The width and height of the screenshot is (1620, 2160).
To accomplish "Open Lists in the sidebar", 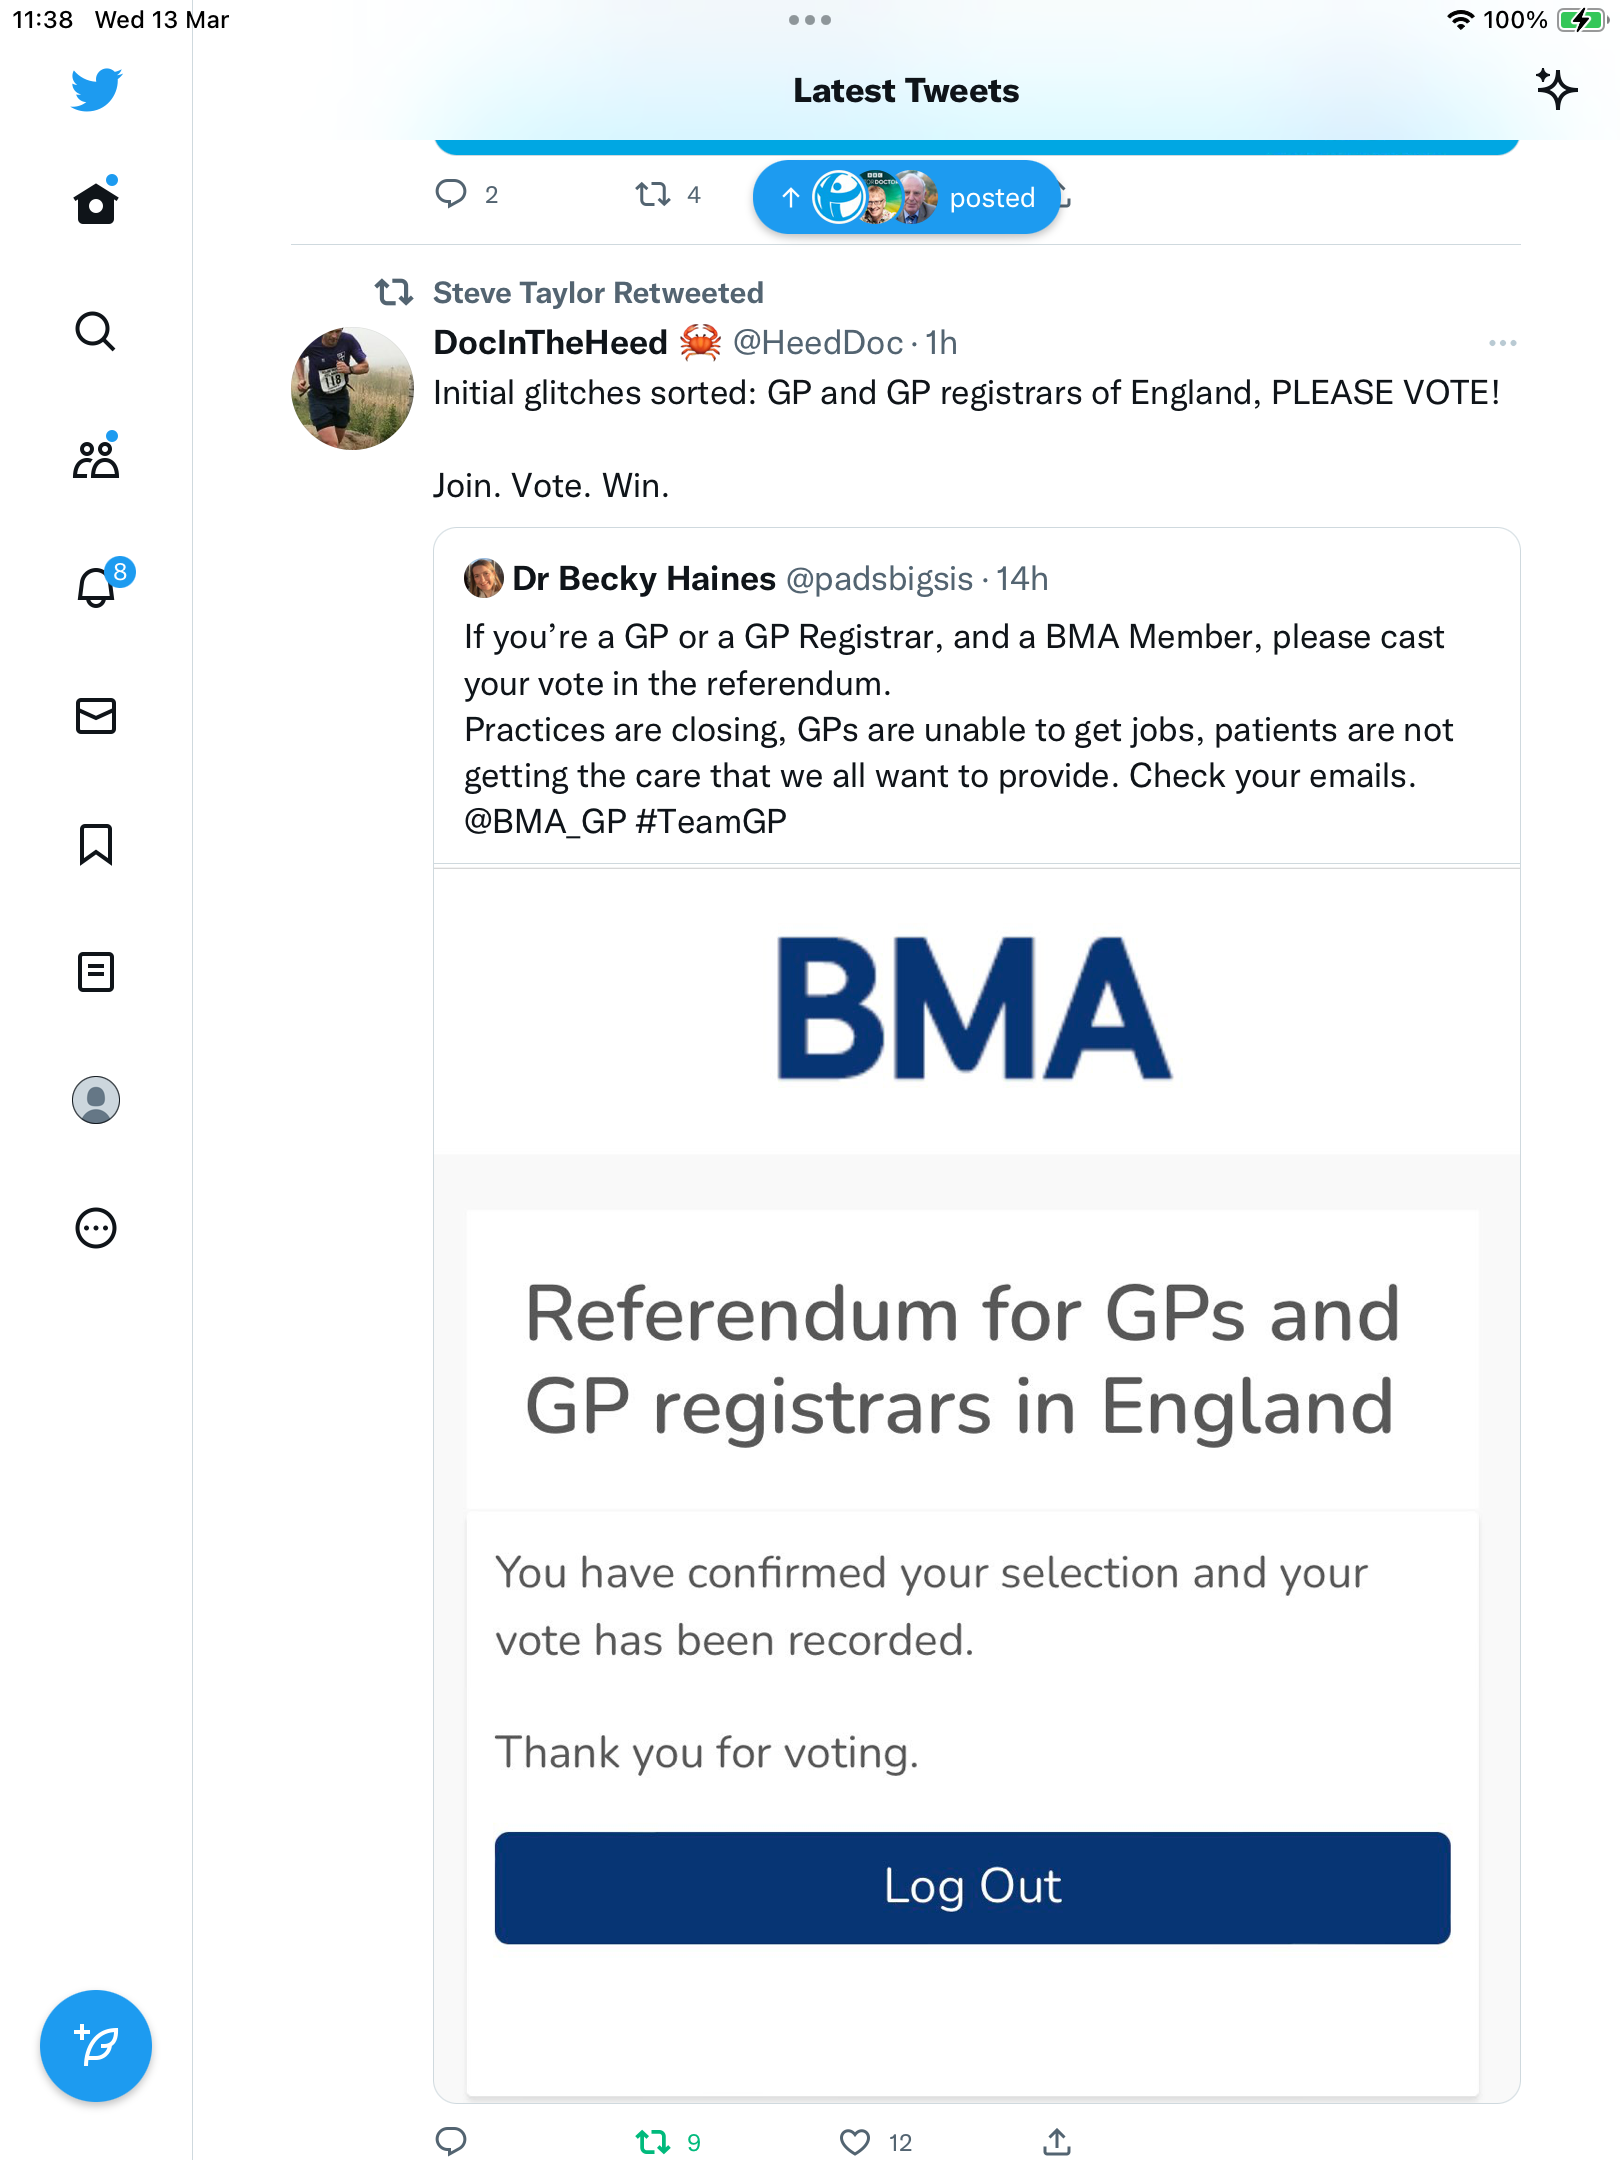I will (96, 972).
